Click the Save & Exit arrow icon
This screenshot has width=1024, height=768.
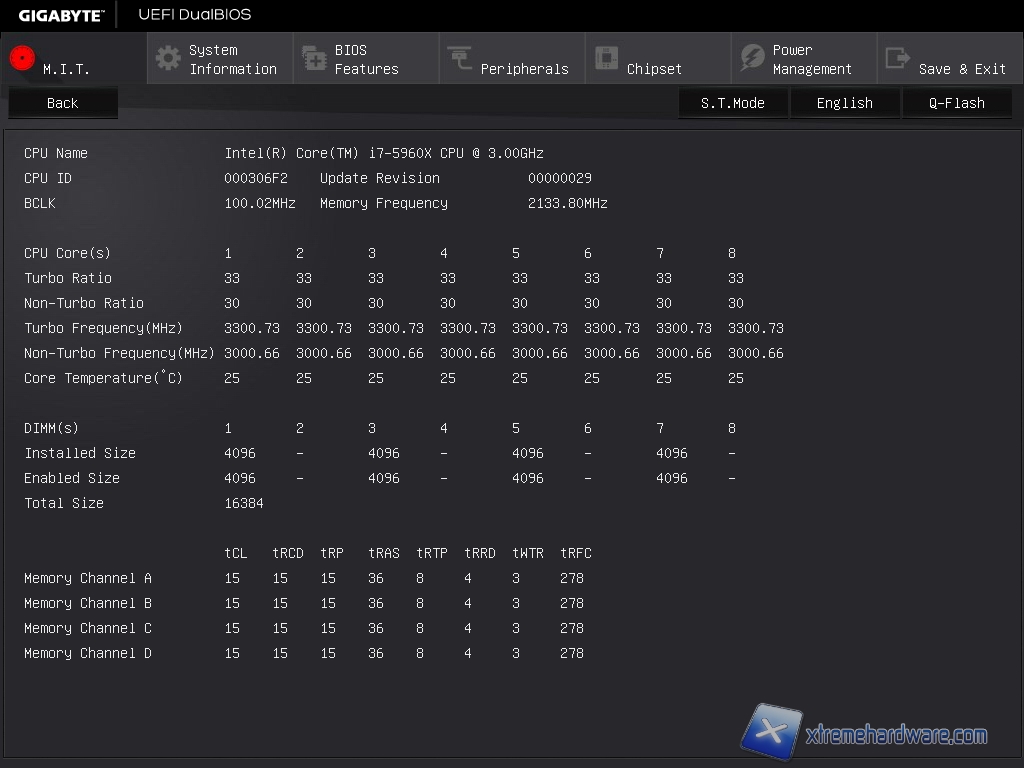898,59
